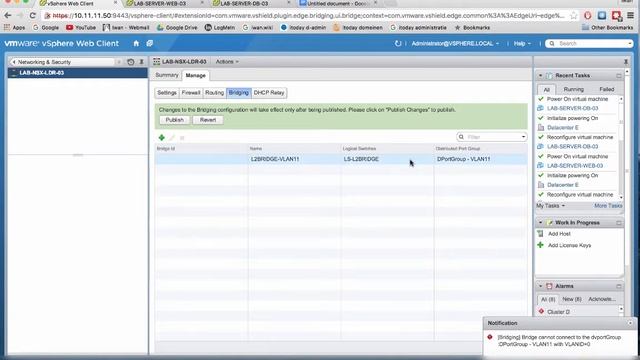Reload the browser page

(x=33, y=16)
